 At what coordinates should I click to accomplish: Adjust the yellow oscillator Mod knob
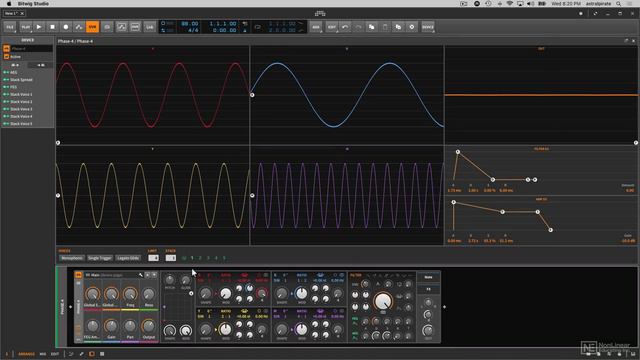tap(225, 329)
